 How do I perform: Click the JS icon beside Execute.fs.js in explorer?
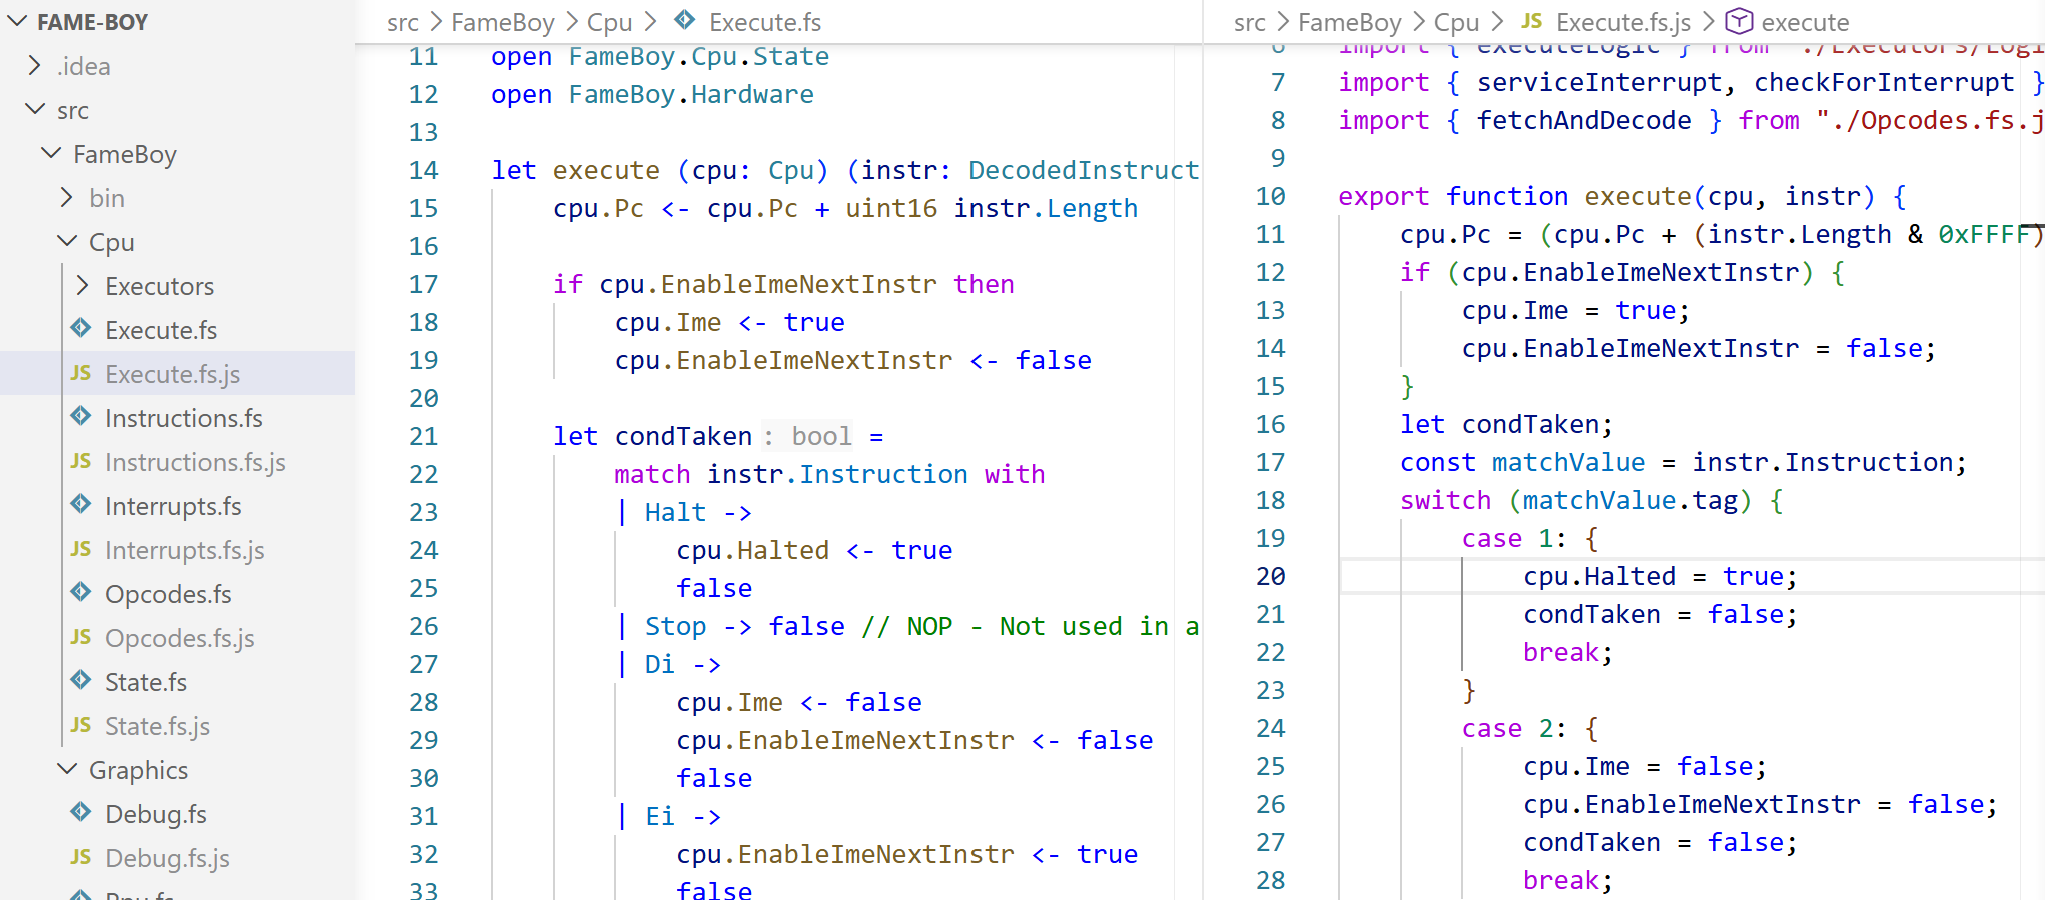pos(81,373)
